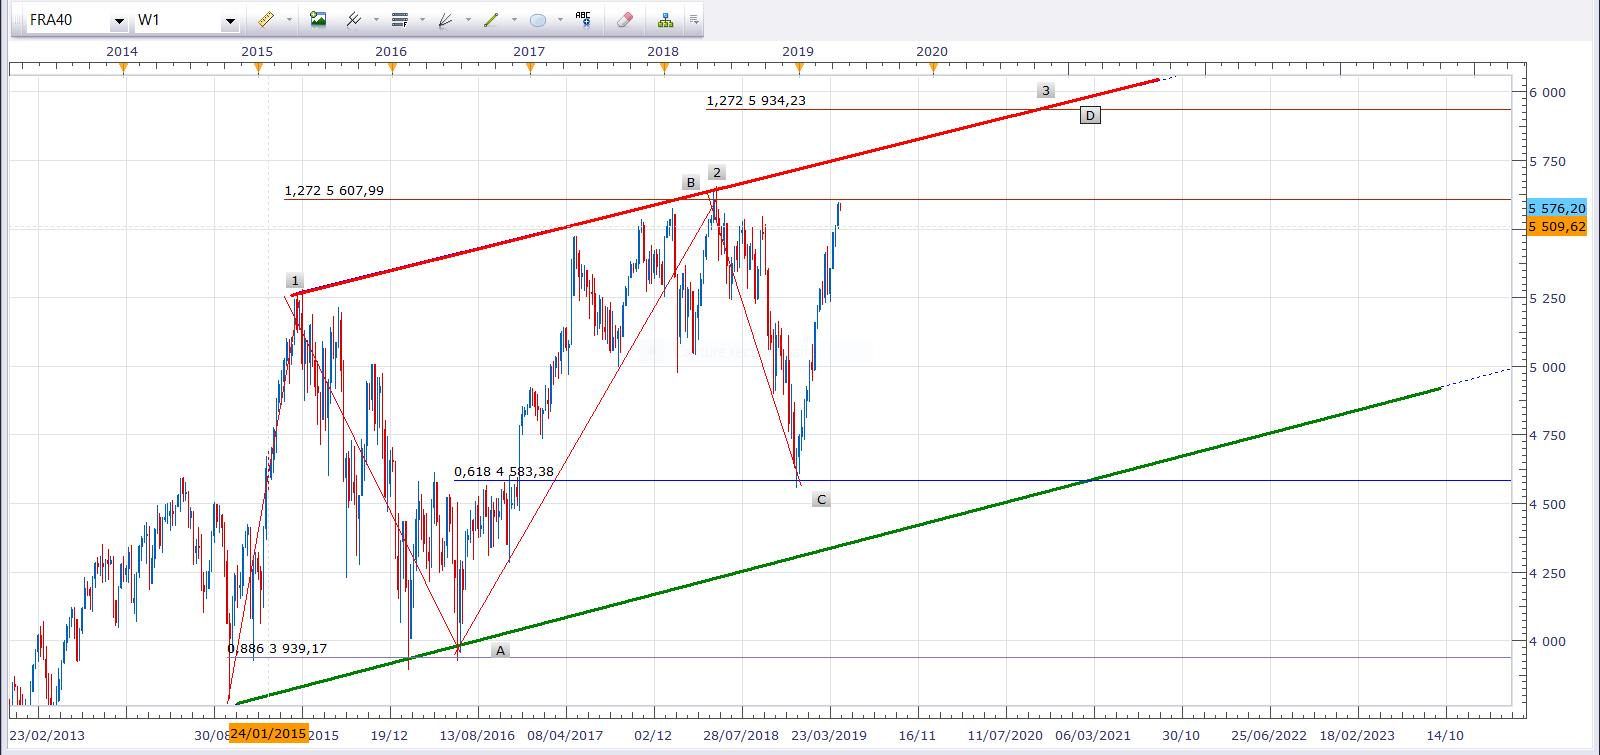Click the 2019 year marker triangle
The height and width of the screenshot is (755, 1600).
(x=799, y=68)
